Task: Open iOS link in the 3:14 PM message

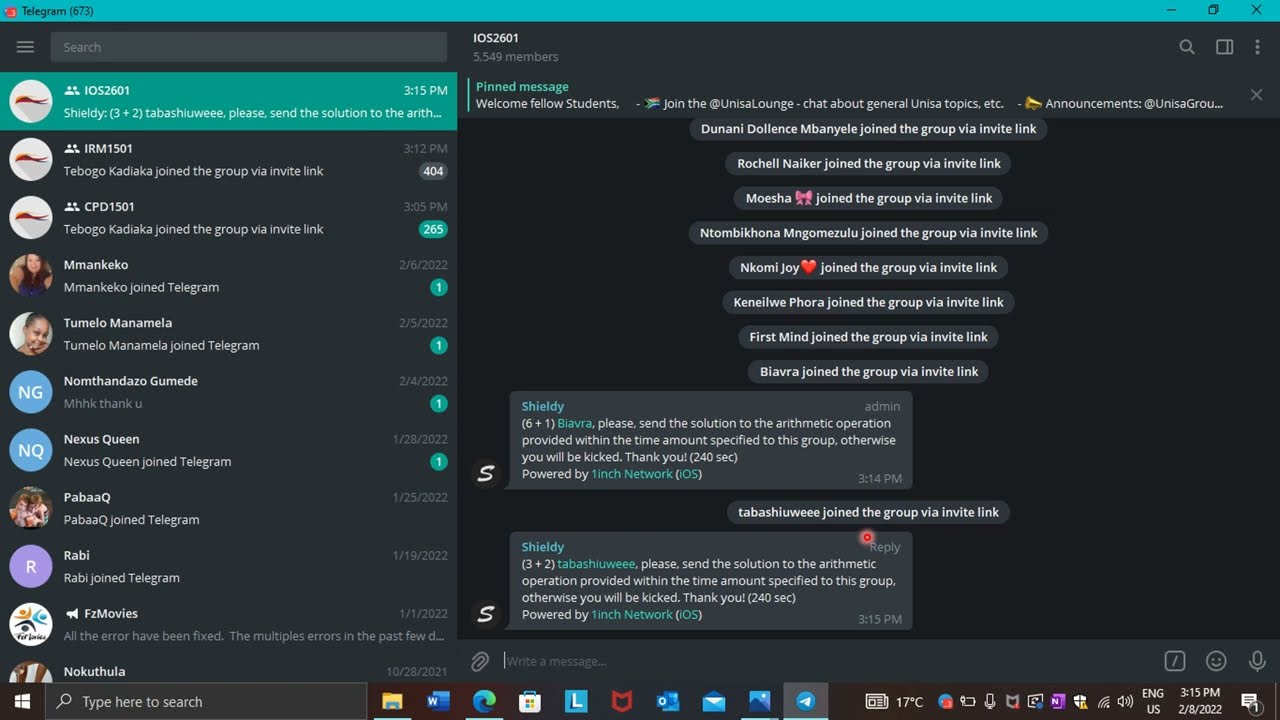Action: tap(689, 474)
